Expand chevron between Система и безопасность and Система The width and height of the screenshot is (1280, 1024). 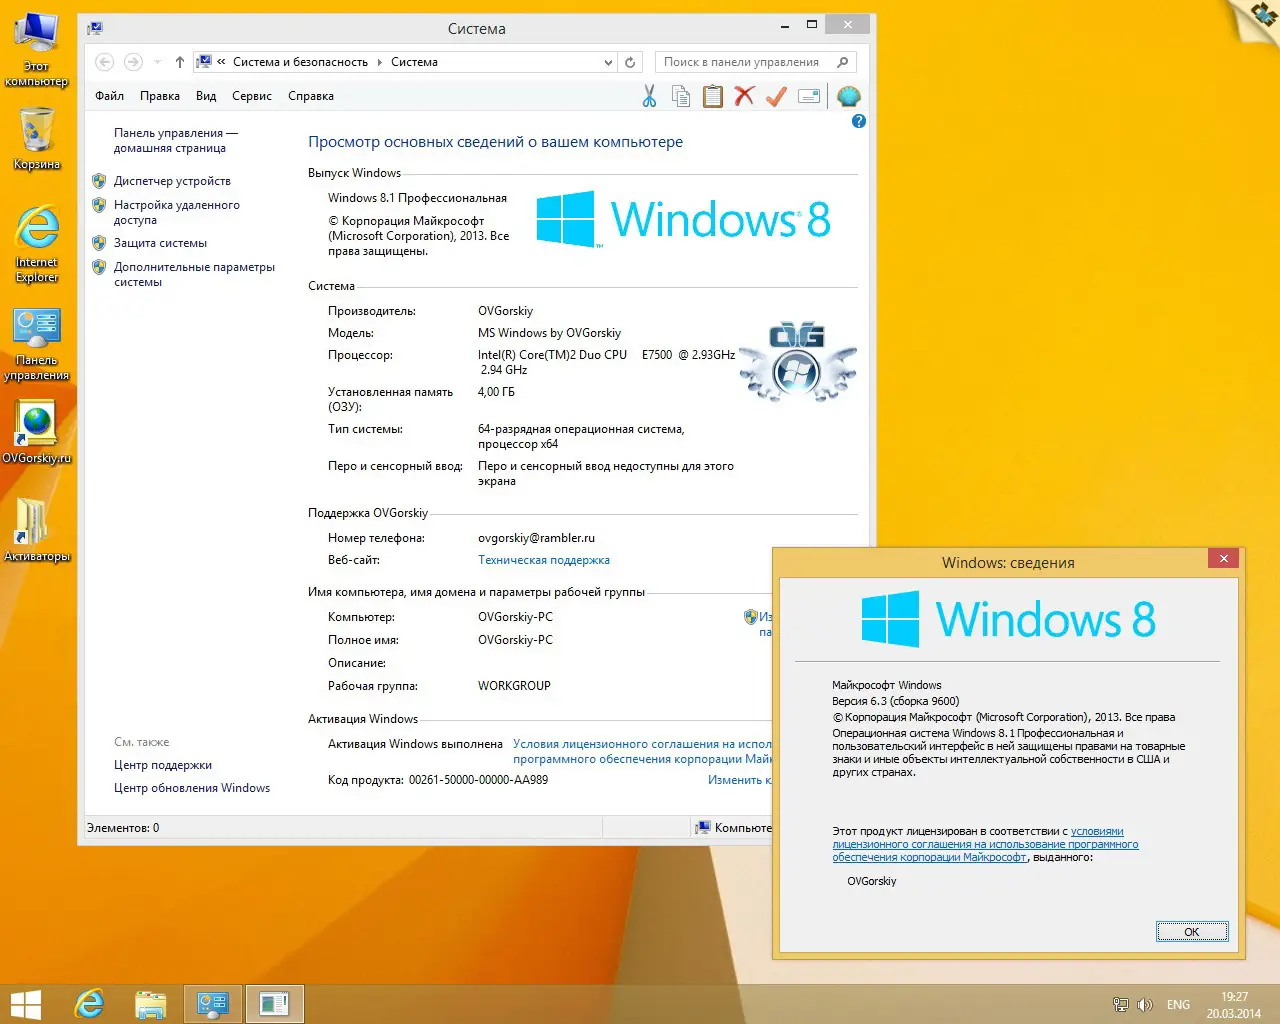pyautogui.click(x=380, y=62)
